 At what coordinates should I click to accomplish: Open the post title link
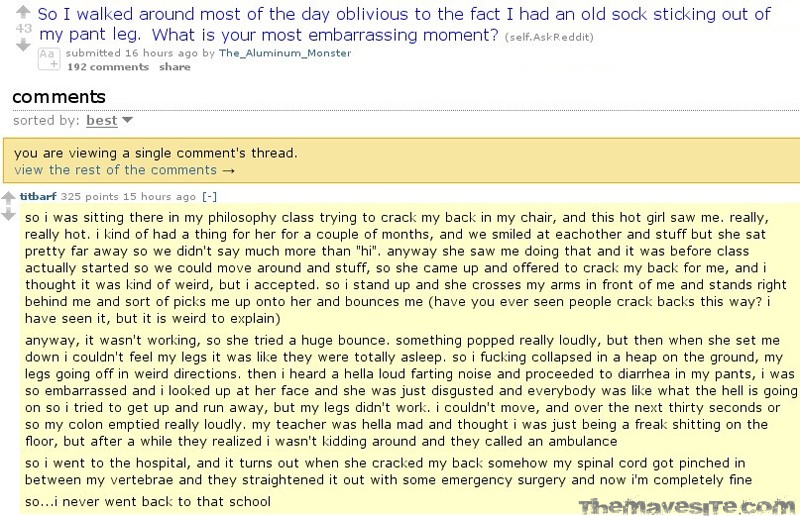tap(404, 24)
